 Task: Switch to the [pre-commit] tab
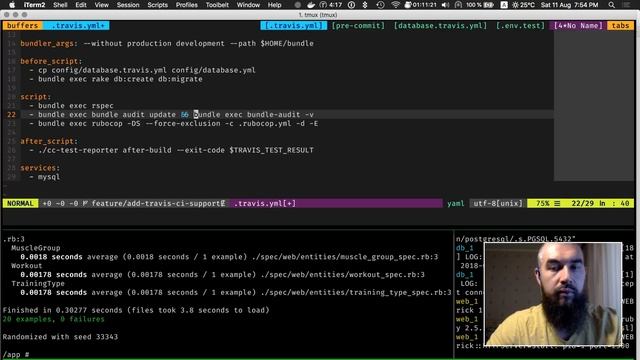tap(358, 25)
